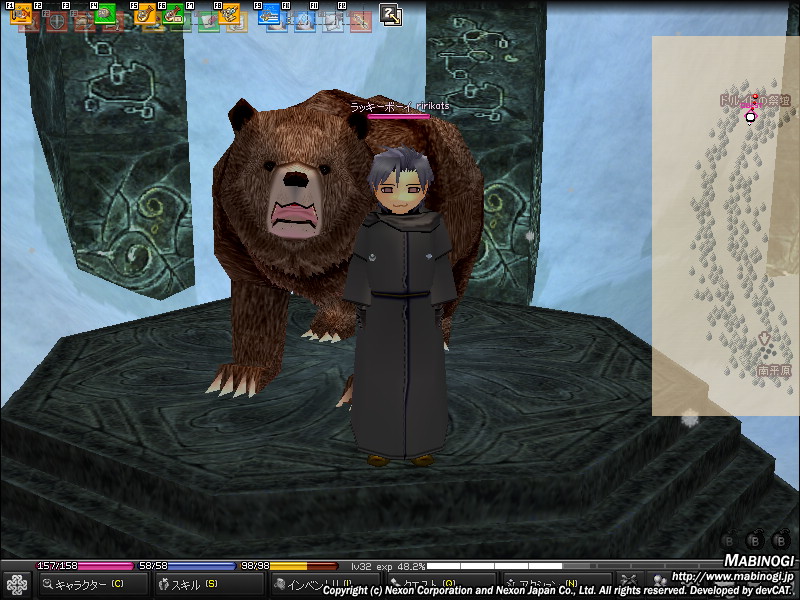800x600 pixels.
Task: Click the blue MP bar 58/58
Action: (187, 566)
